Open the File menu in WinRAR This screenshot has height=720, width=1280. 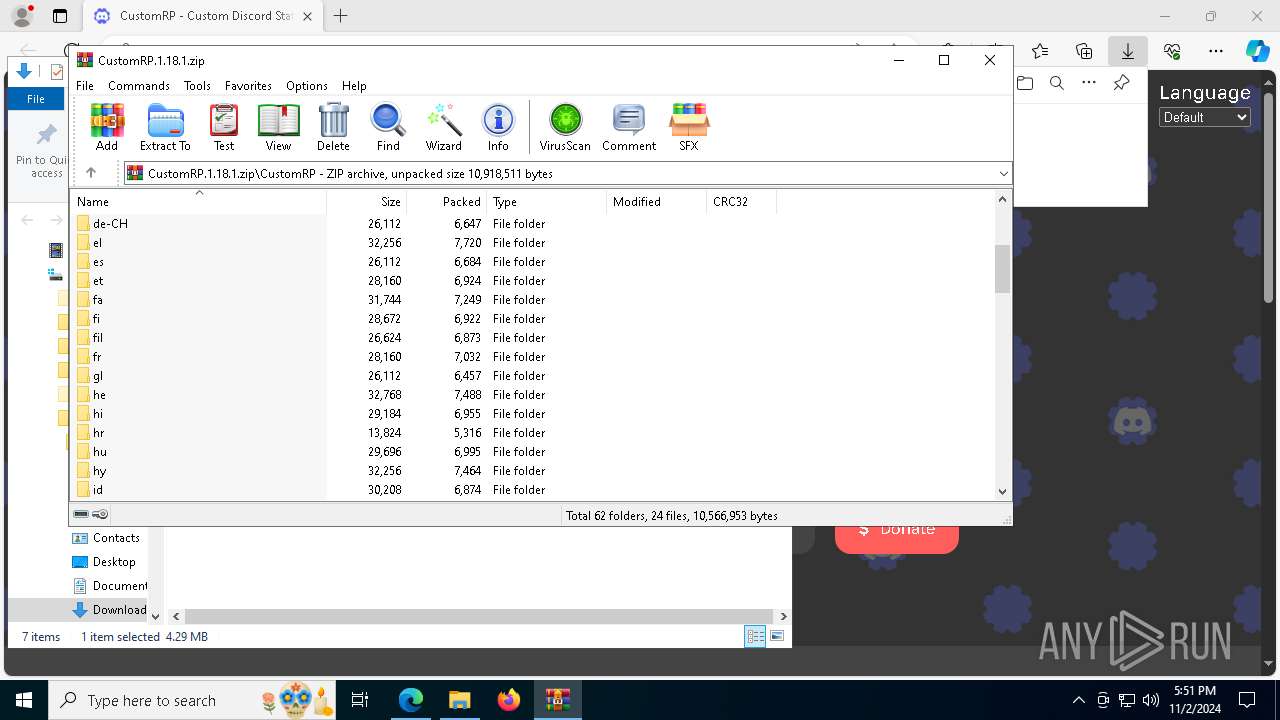85,86
